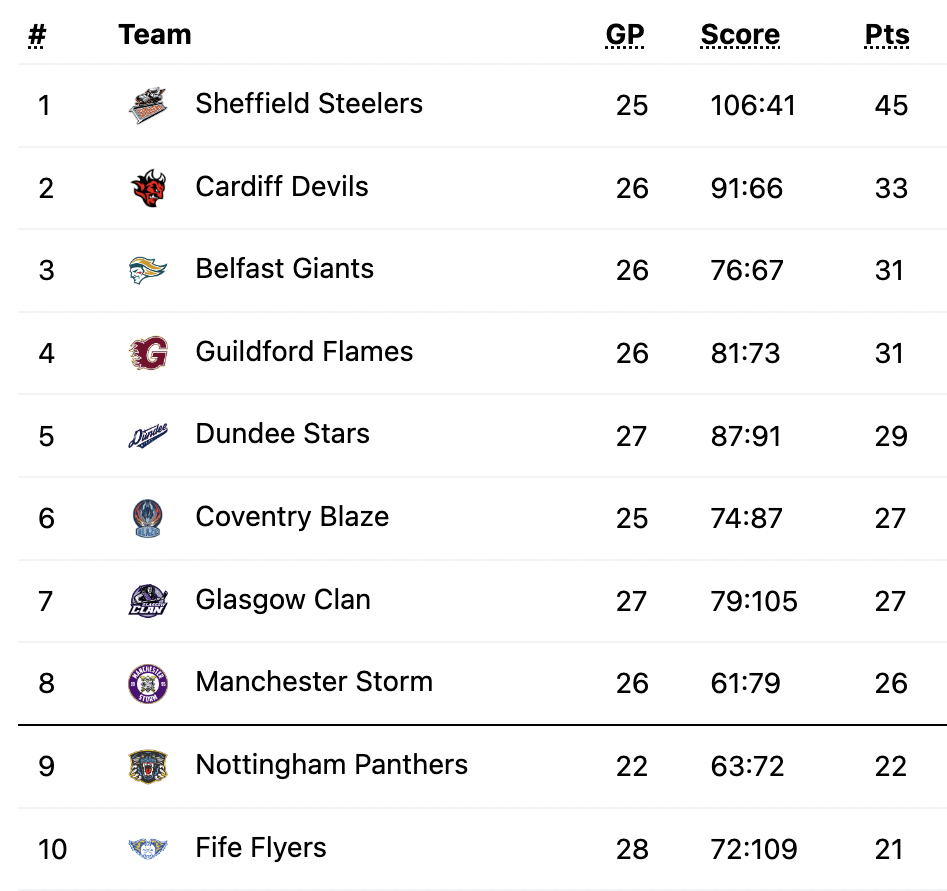Sort table by Pts column header

[x=887, y=34]
